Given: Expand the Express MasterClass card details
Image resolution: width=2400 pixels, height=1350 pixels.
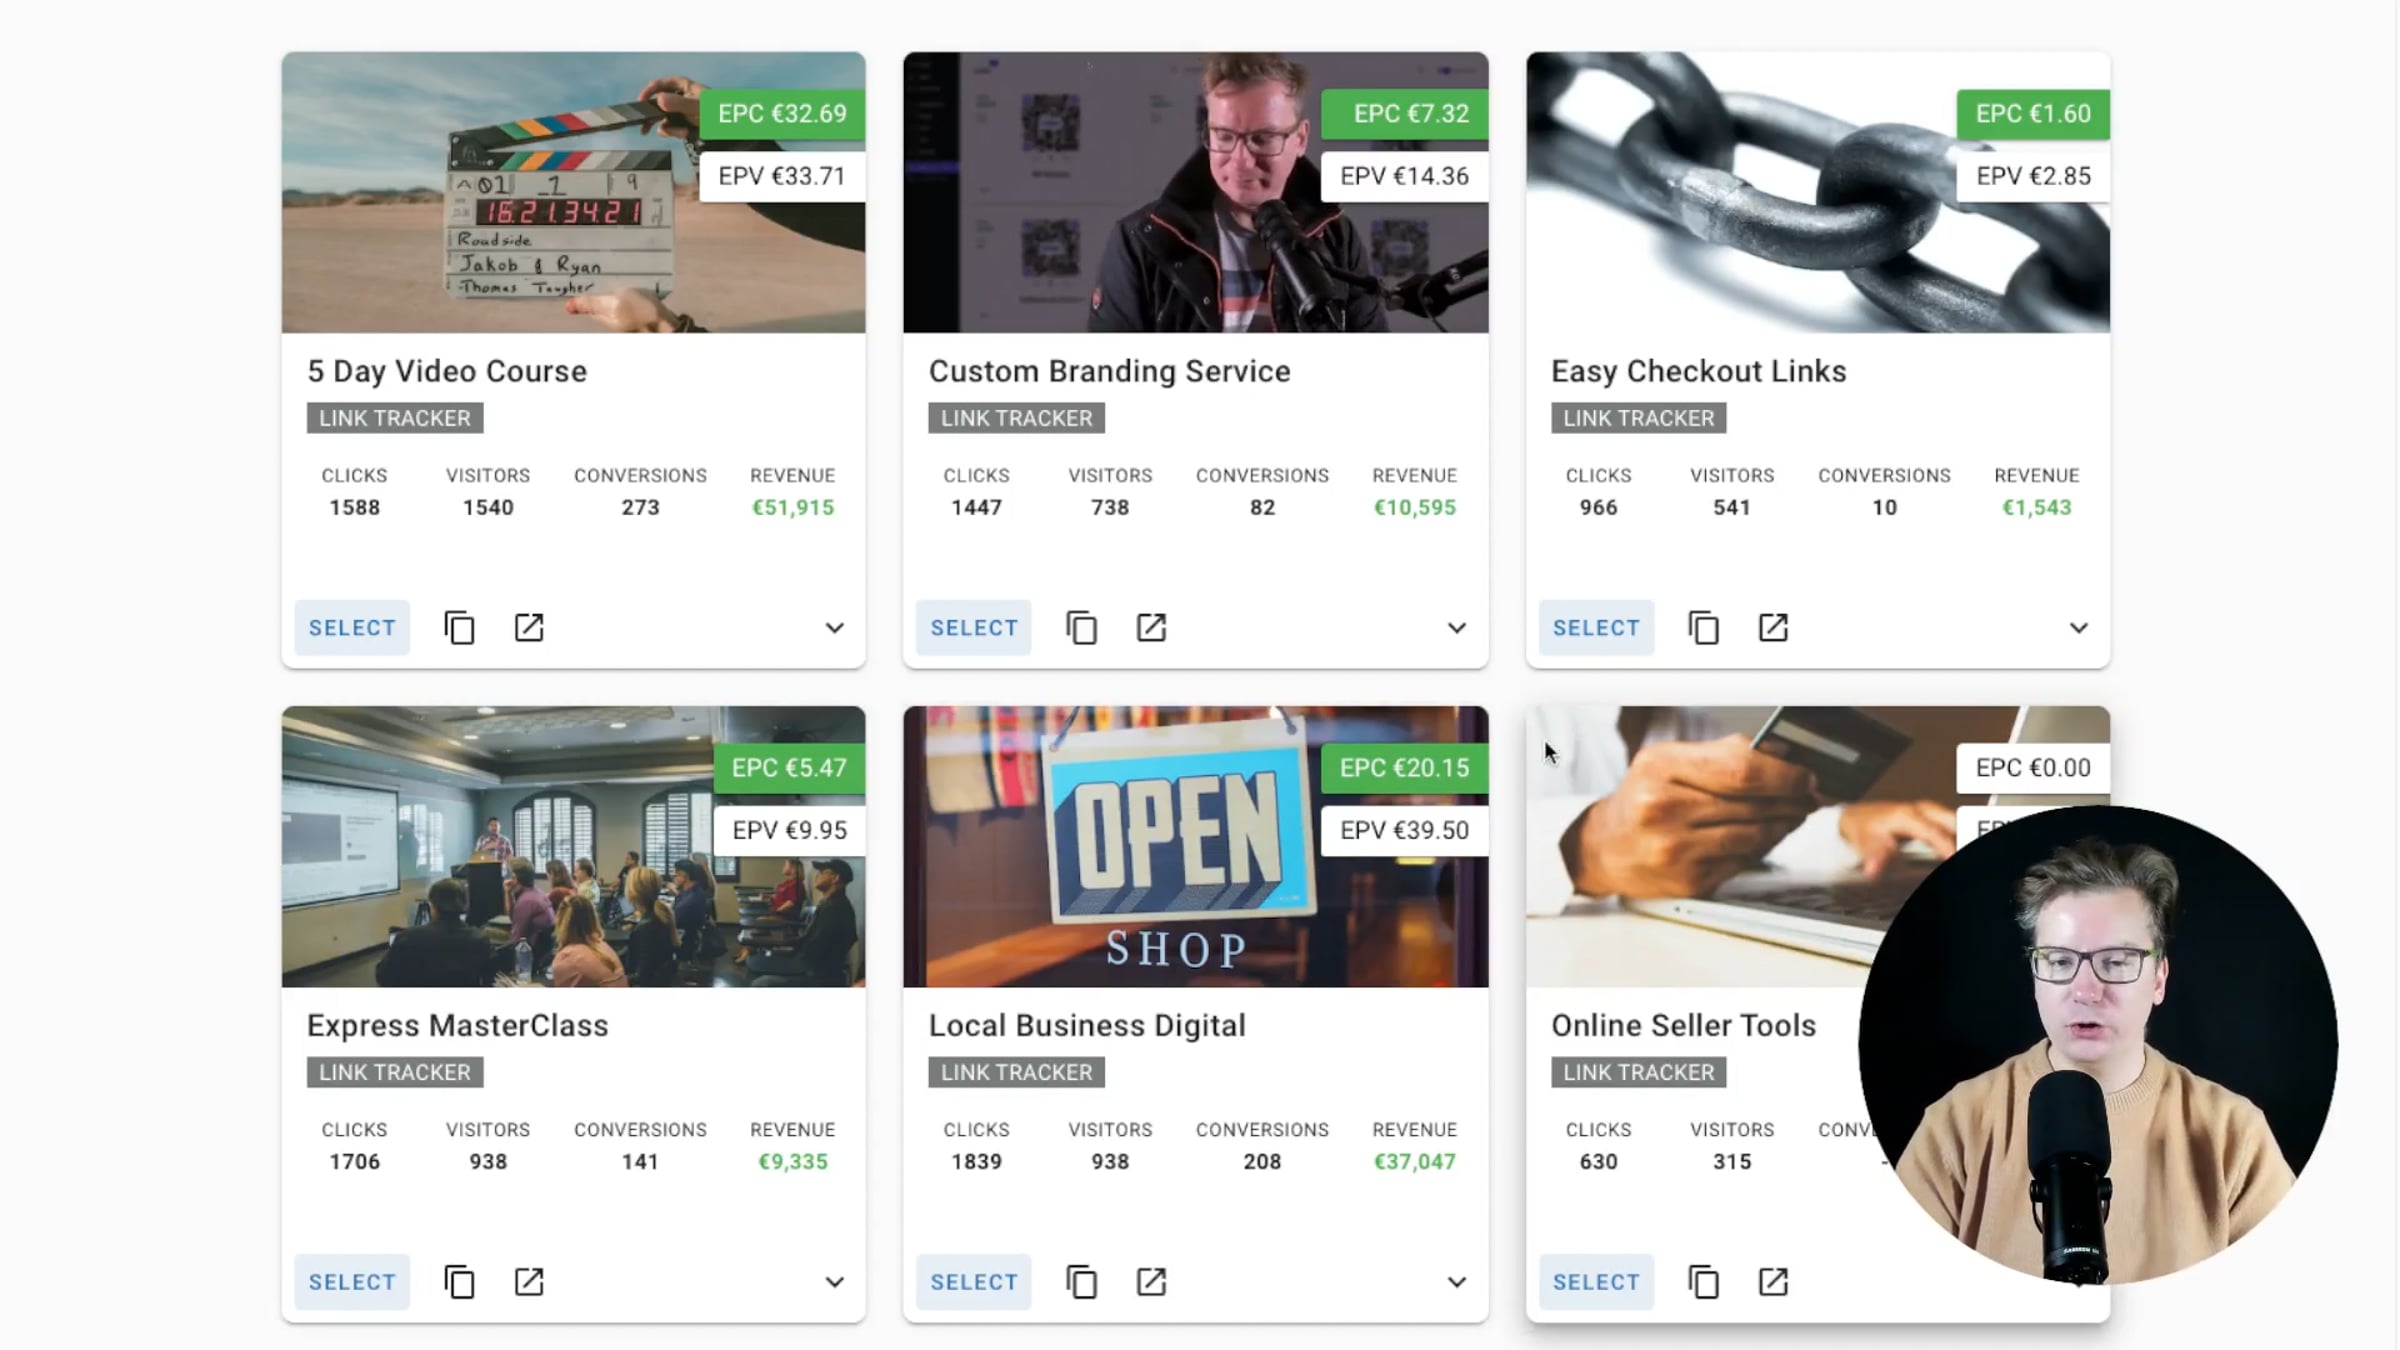Looking at the screenshot, I should coord(835,1282).
